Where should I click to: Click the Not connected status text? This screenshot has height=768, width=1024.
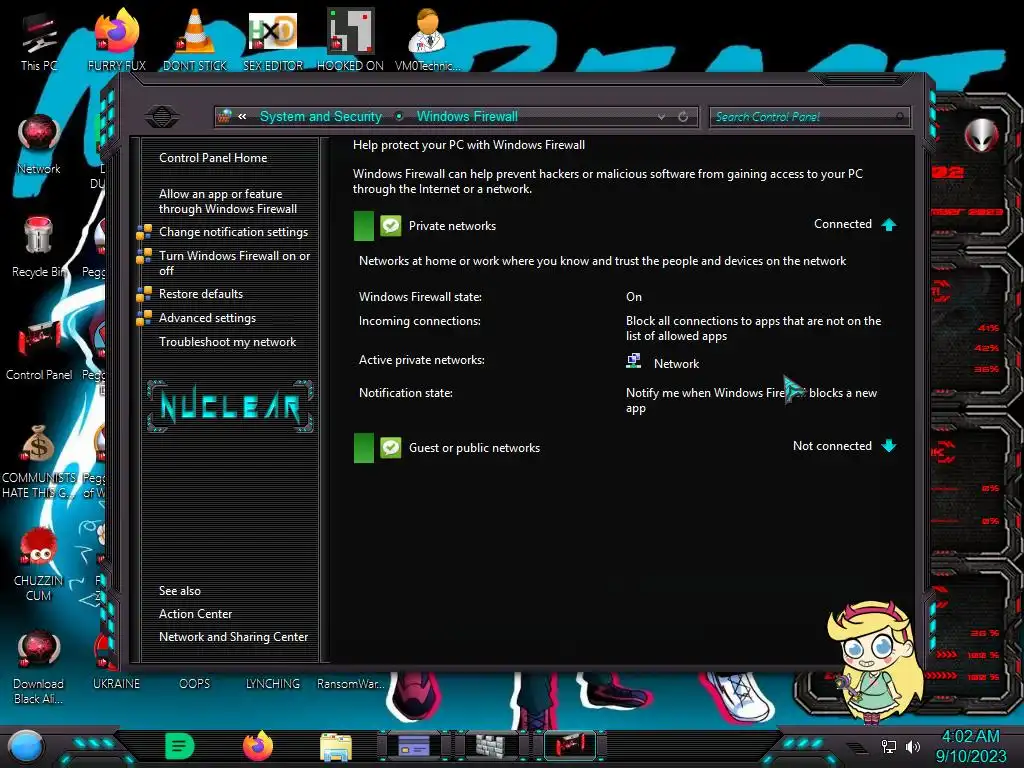pos(832,446)
